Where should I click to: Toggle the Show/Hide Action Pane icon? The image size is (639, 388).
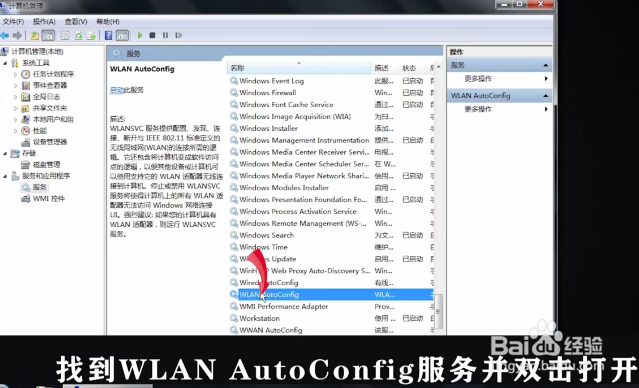point(122,35)
